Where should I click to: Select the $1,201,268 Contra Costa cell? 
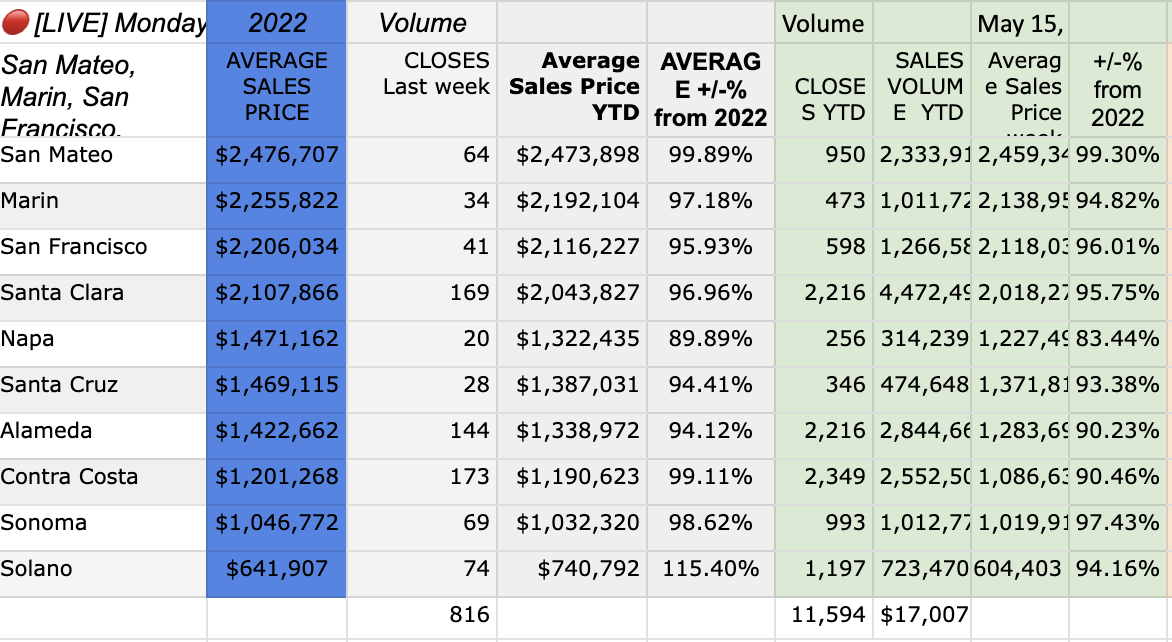pos(277,481)
